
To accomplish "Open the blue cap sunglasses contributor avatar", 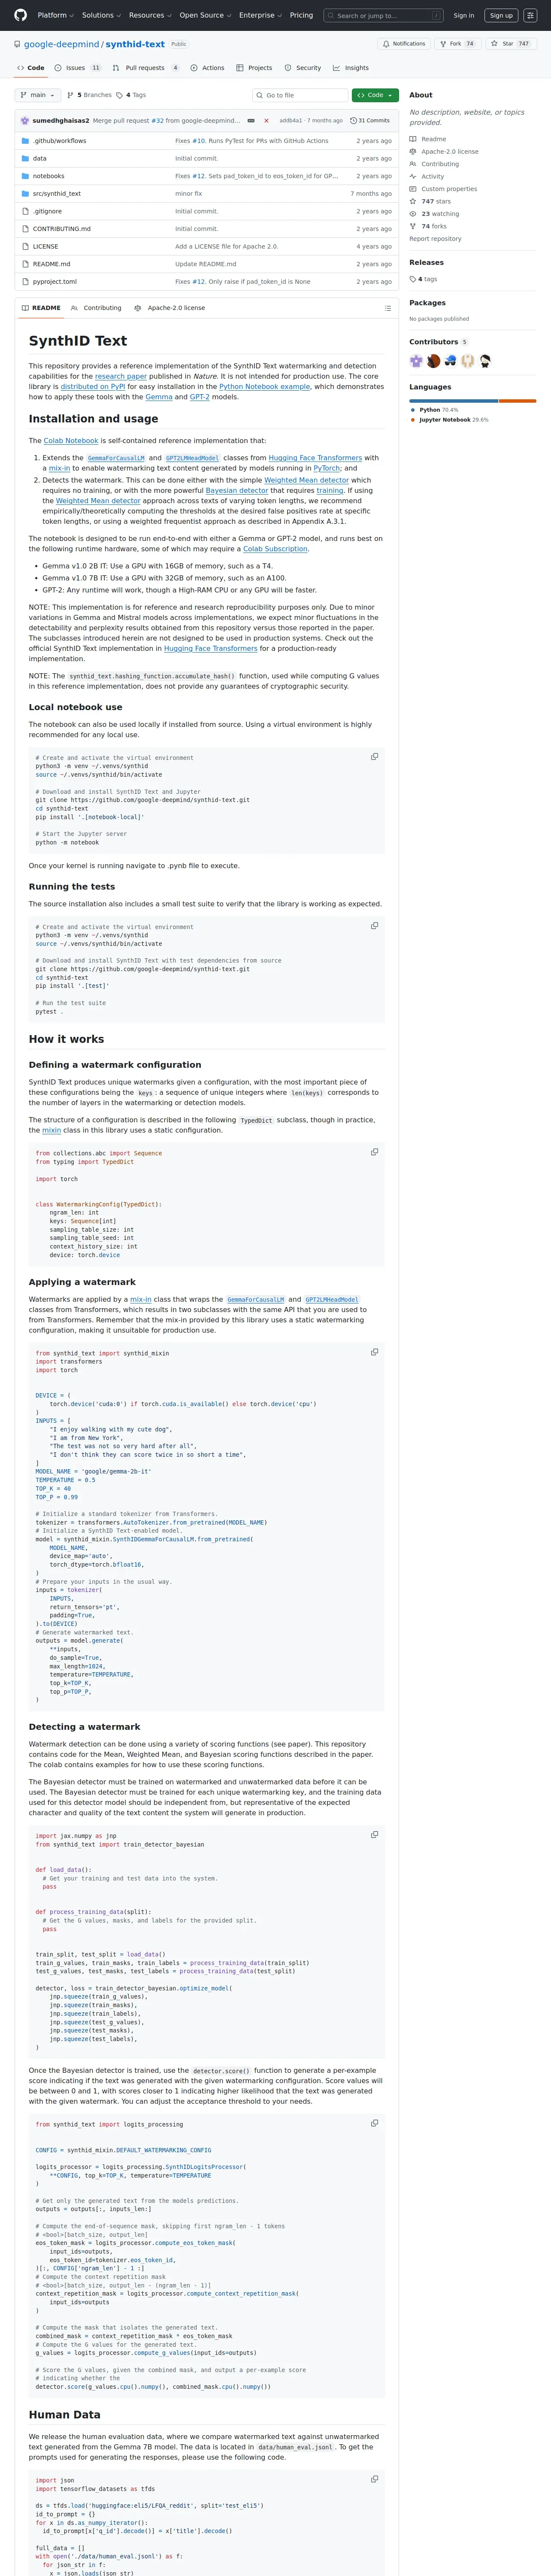I will (451, 361).
